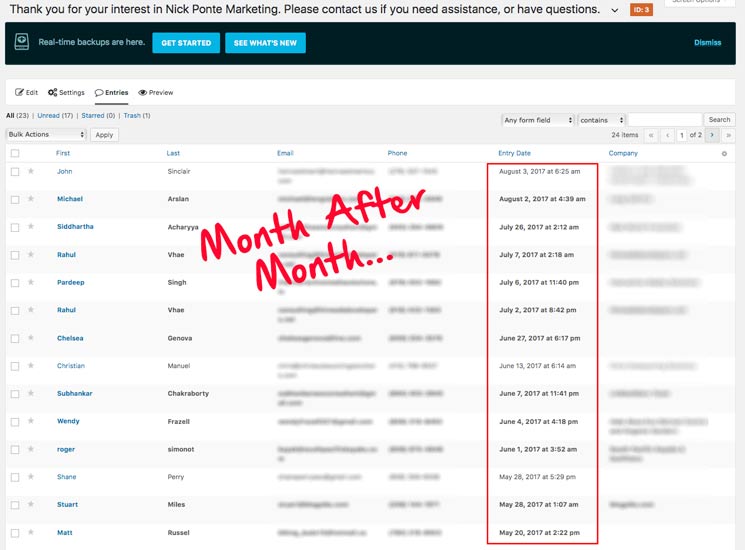Image resolution: width=745 pixels, height=550 pixels.
Task: Click the search text field
Action: point(665,120)
